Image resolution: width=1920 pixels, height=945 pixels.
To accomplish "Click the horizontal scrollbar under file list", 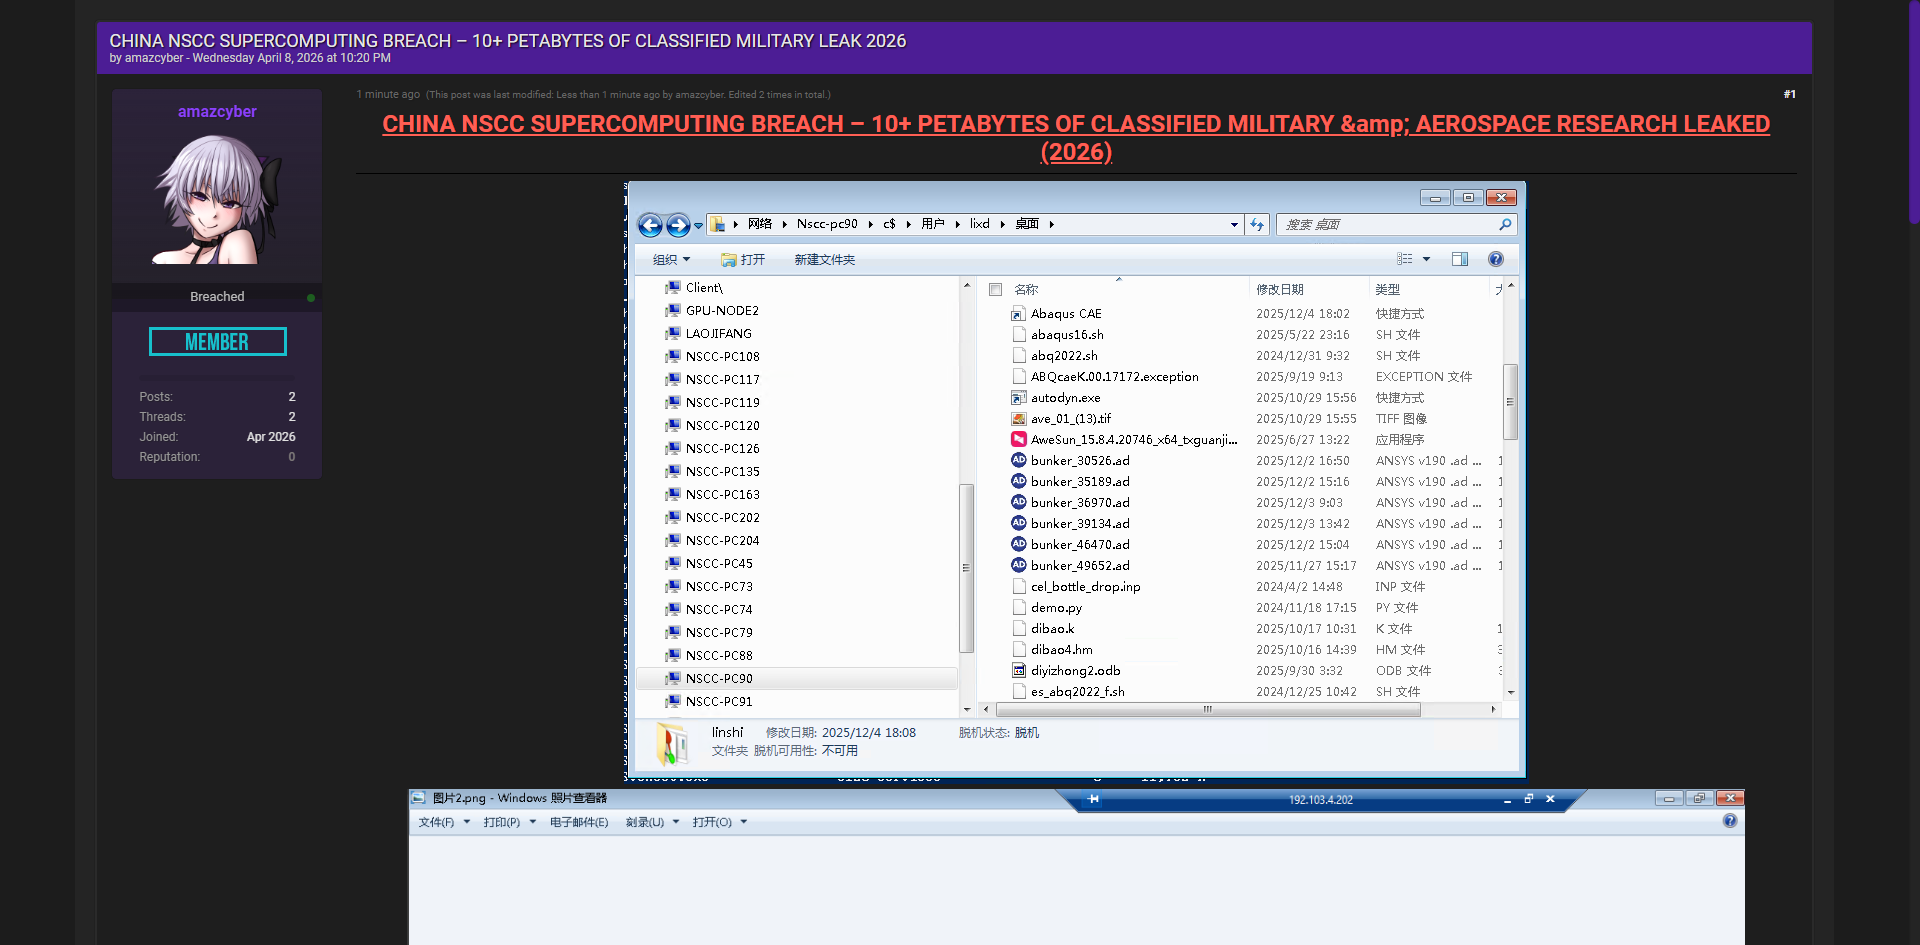I will [1207, 709].
